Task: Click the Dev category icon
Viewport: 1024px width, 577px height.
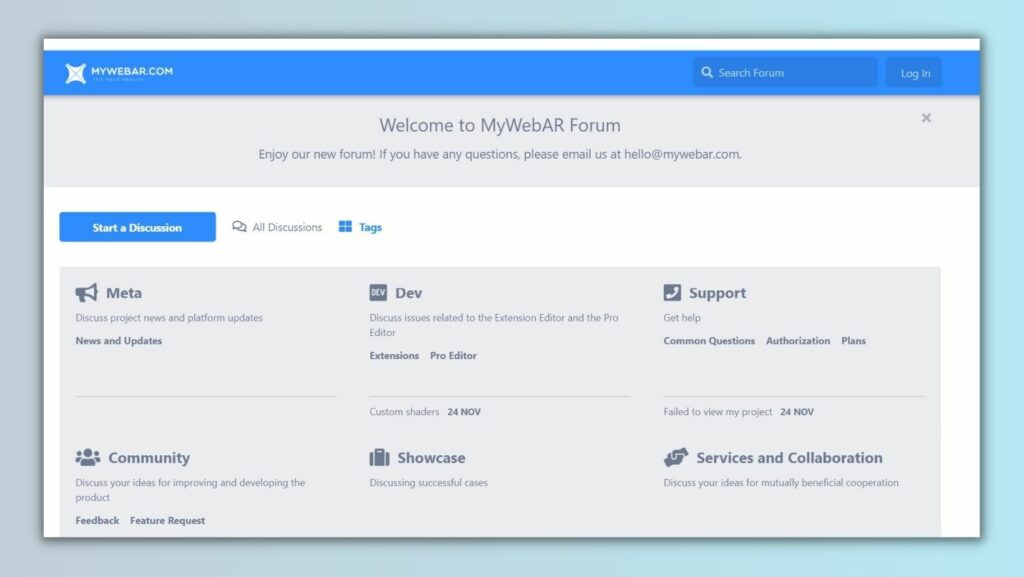Action: pos(378,293)
